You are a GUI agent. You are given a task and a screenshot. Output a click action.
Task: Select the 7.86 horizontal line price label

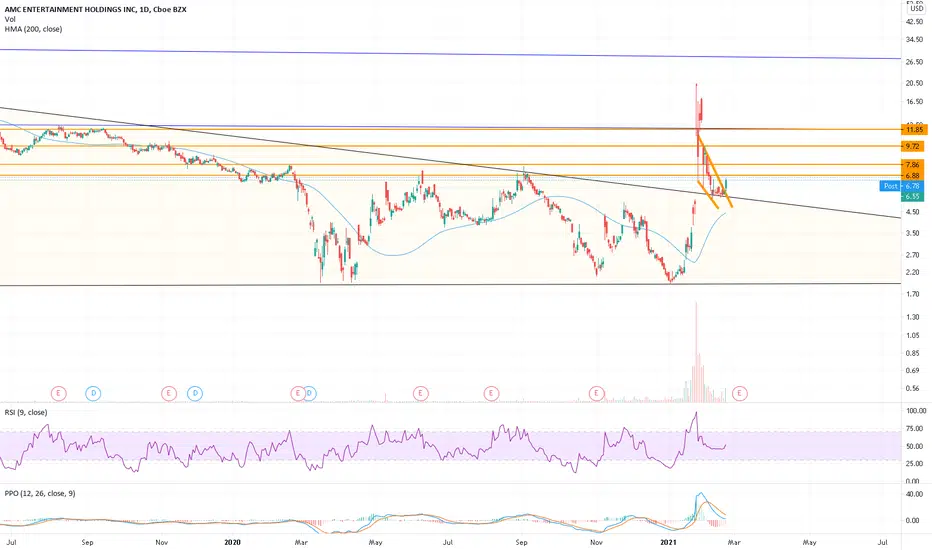point(913,165)
